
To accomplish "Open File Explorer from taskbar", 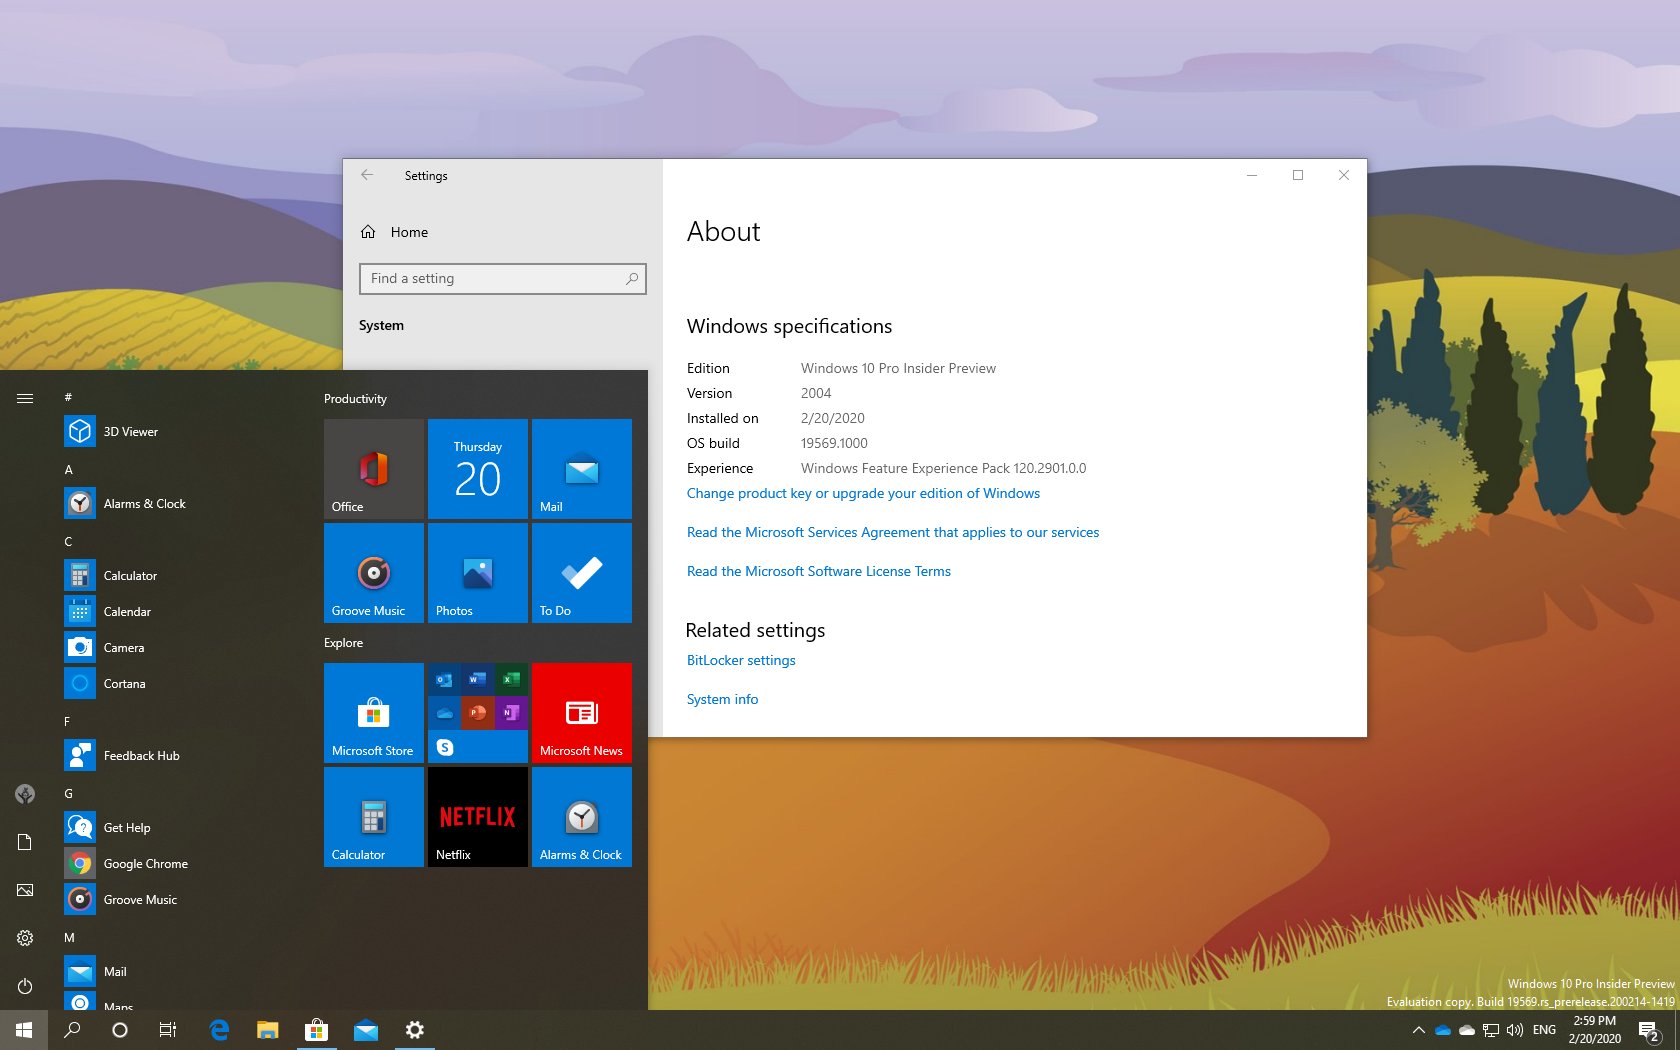I will pos(268,1030).
